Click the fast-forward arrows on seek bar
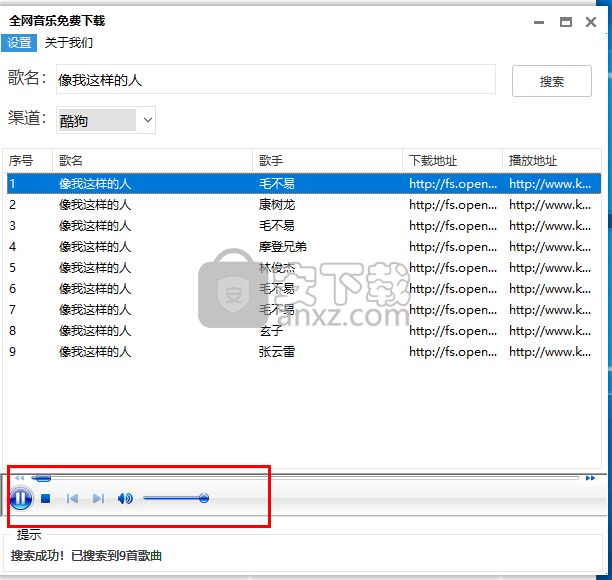Screen dimensions: 612x580 [x=590, y=478]
